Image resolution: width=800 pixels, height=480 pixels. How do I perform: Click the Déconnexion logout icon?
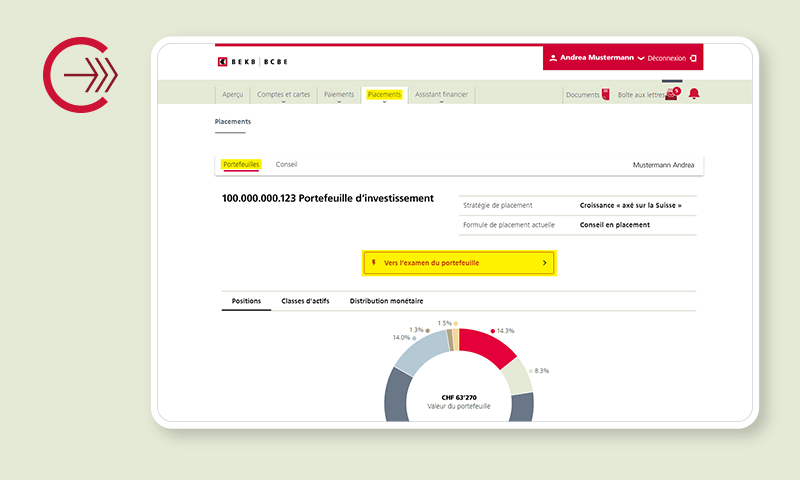[x=693, y=59]
